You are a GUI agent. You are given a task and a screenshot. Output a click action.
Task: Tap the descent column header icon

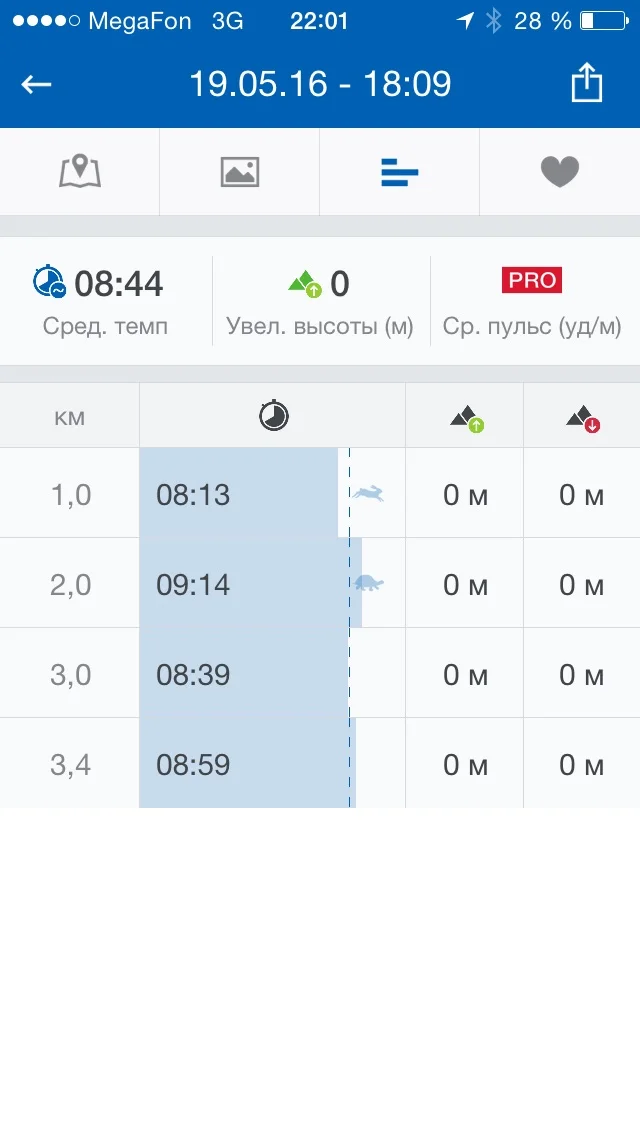pyautogui.click(x=582, y=419)
